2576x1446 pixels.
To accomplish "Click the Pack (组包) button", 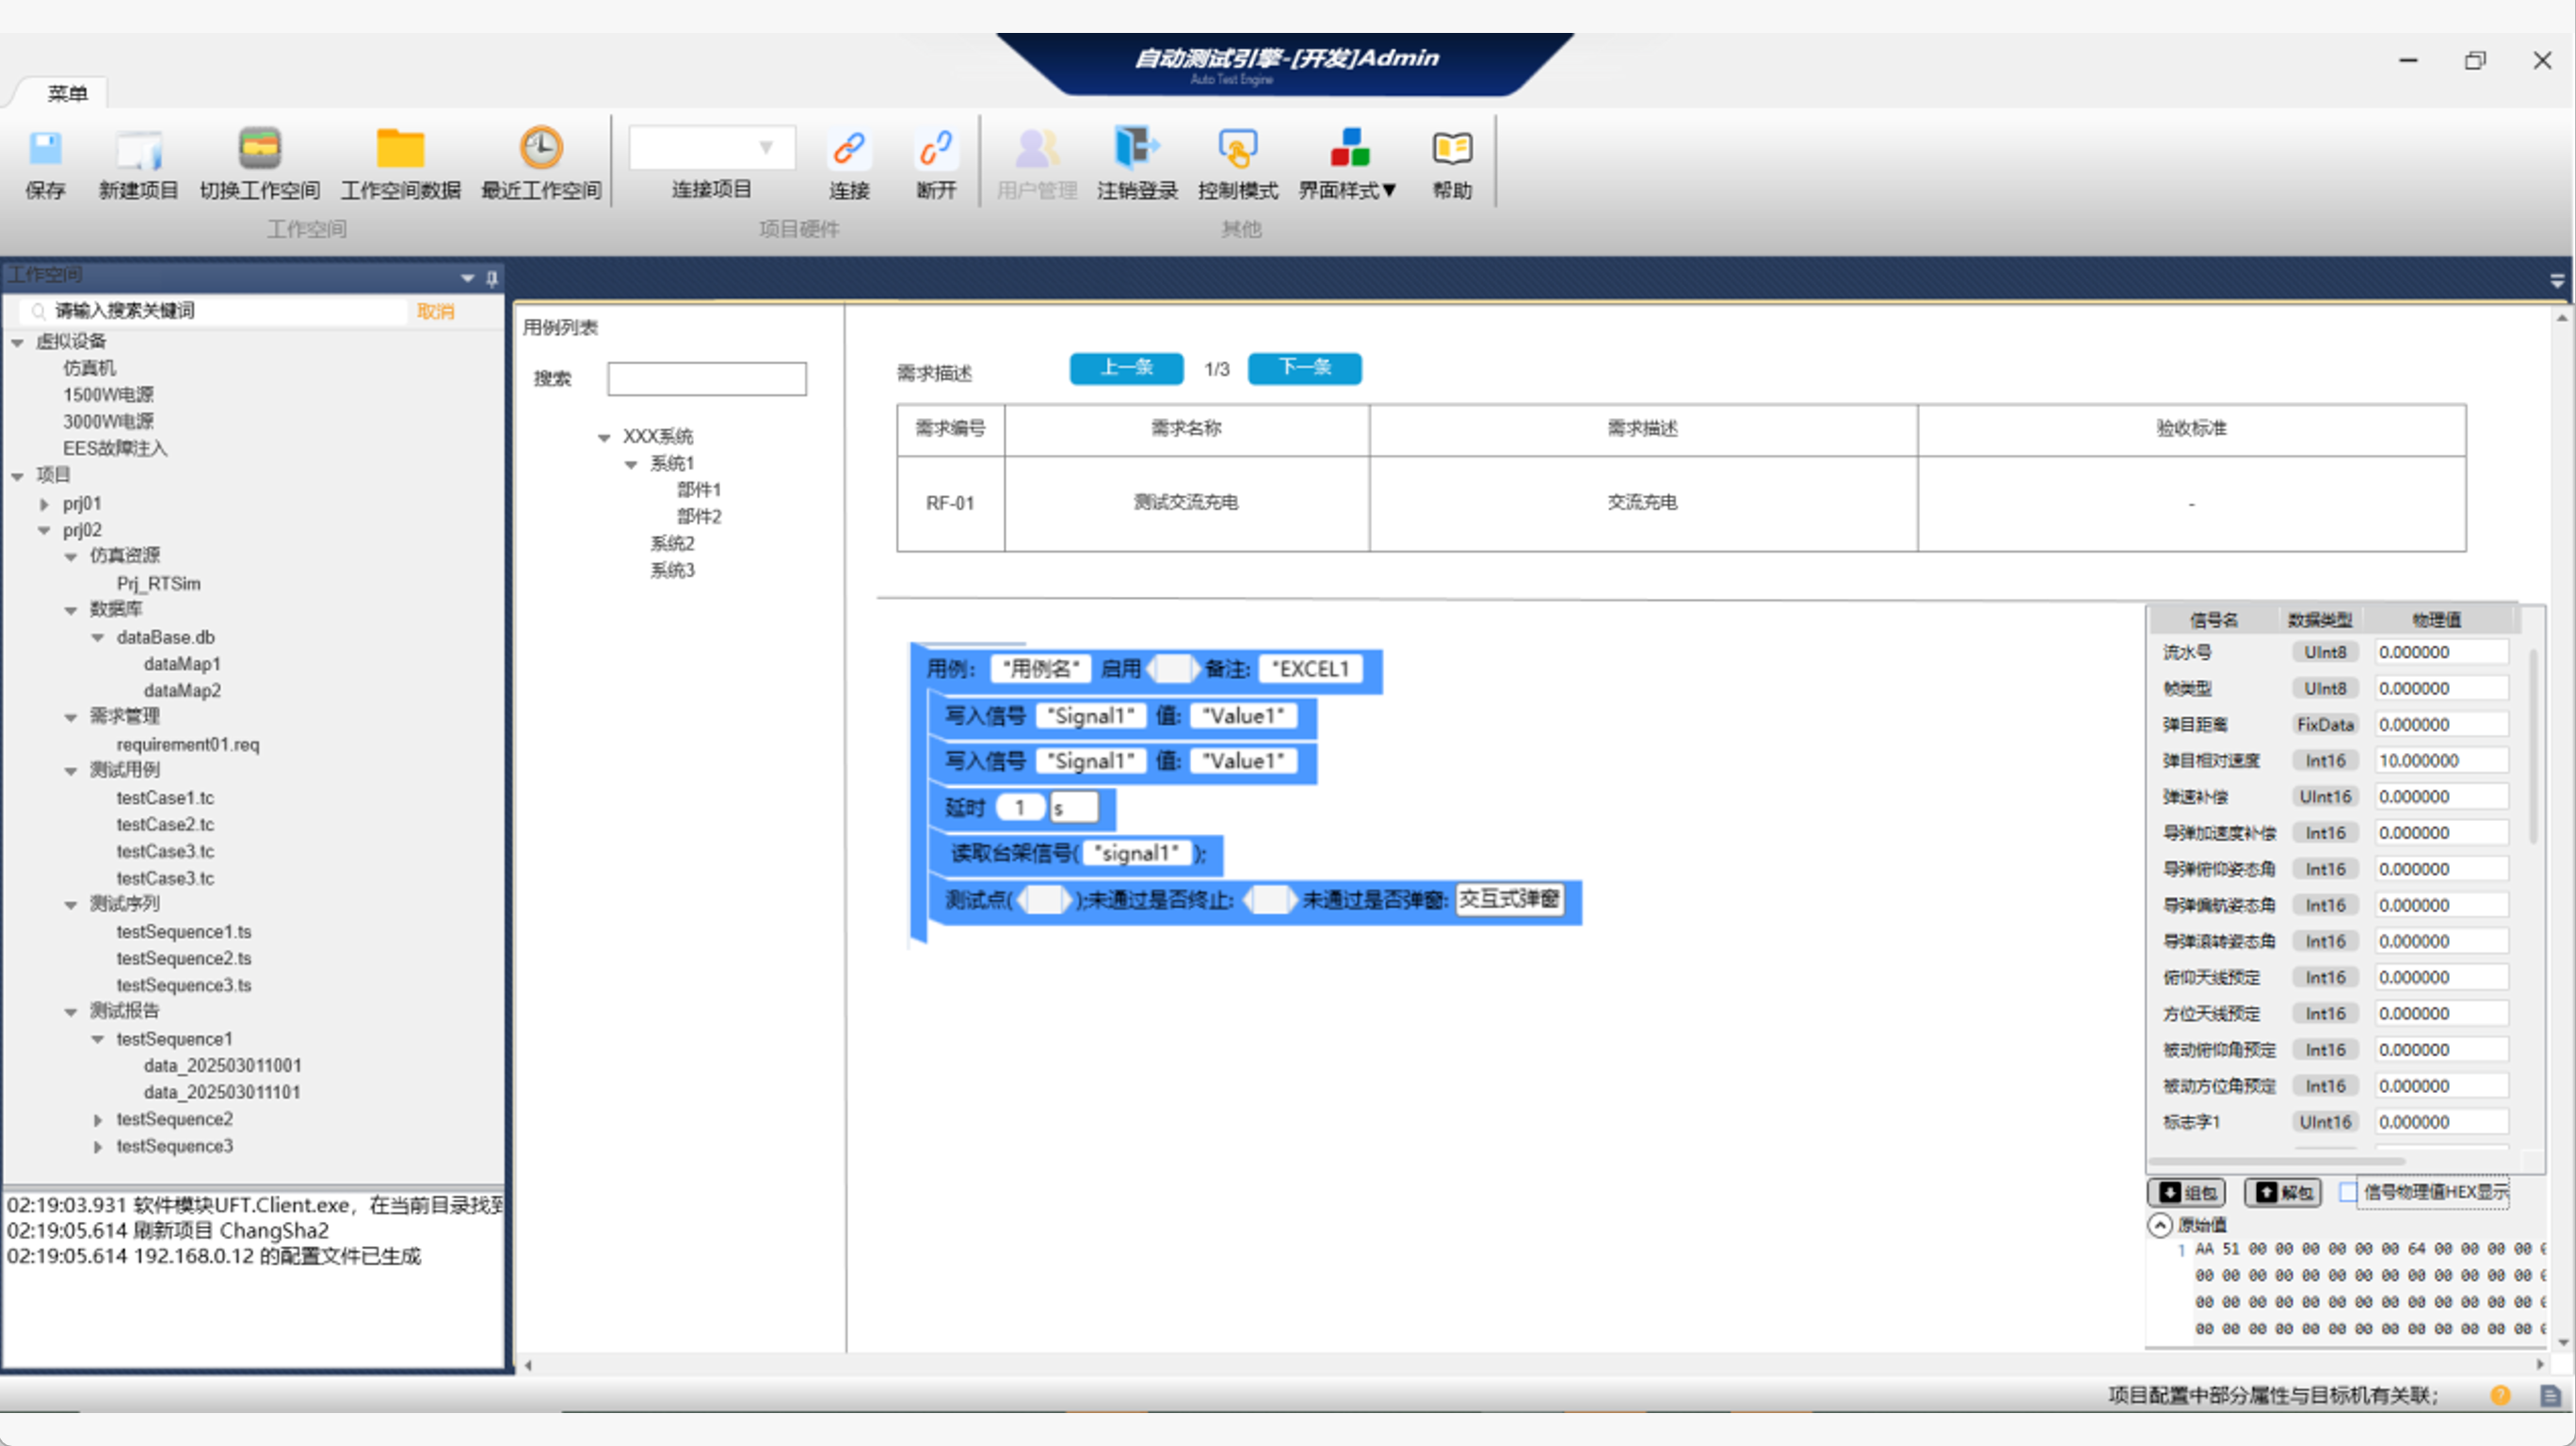I will point(2186,1192).
